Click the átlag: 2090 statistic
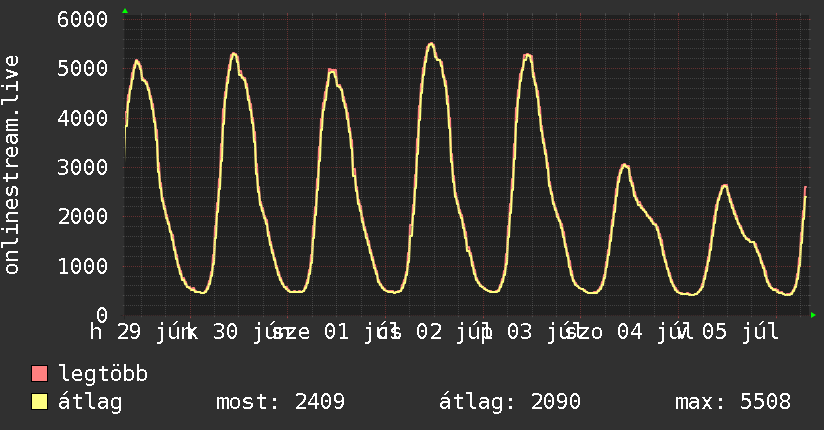Viewport: 824px width, 430px height. (510, 402)
